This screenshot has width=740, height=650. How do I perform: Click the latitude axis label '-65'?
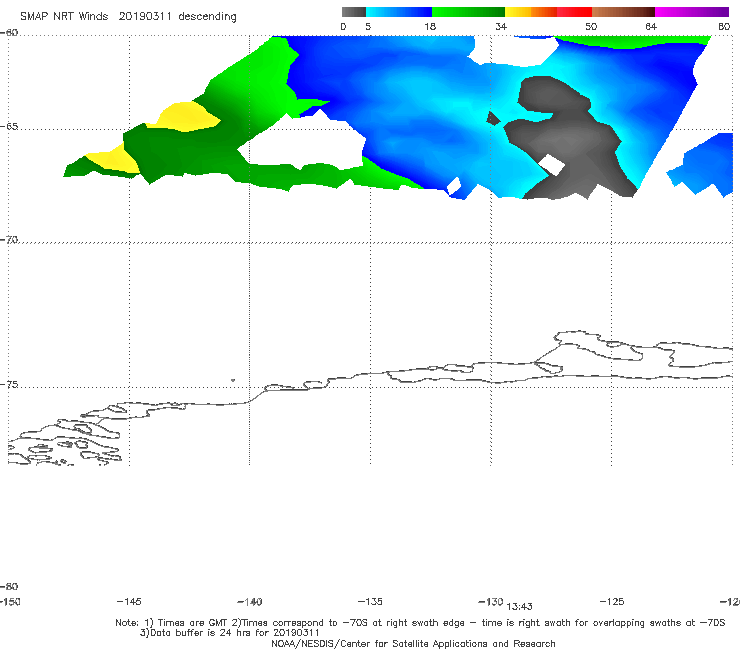click(x=9, y=127)
